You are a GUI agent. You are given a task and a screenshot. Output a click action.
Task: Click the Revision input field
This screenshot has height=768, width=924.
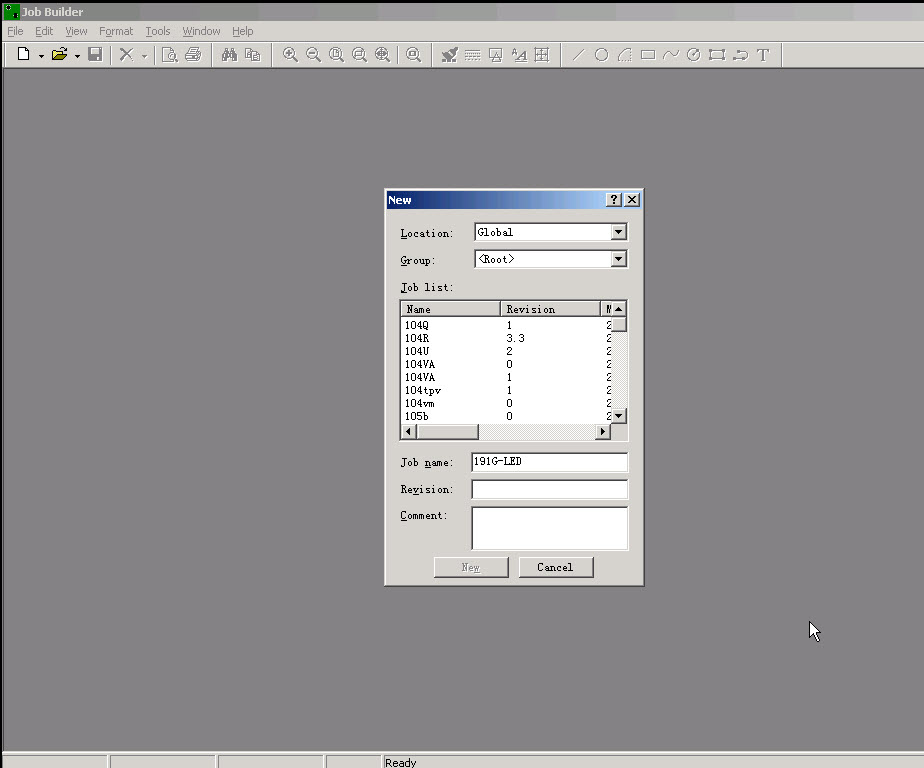click(549, 489)
